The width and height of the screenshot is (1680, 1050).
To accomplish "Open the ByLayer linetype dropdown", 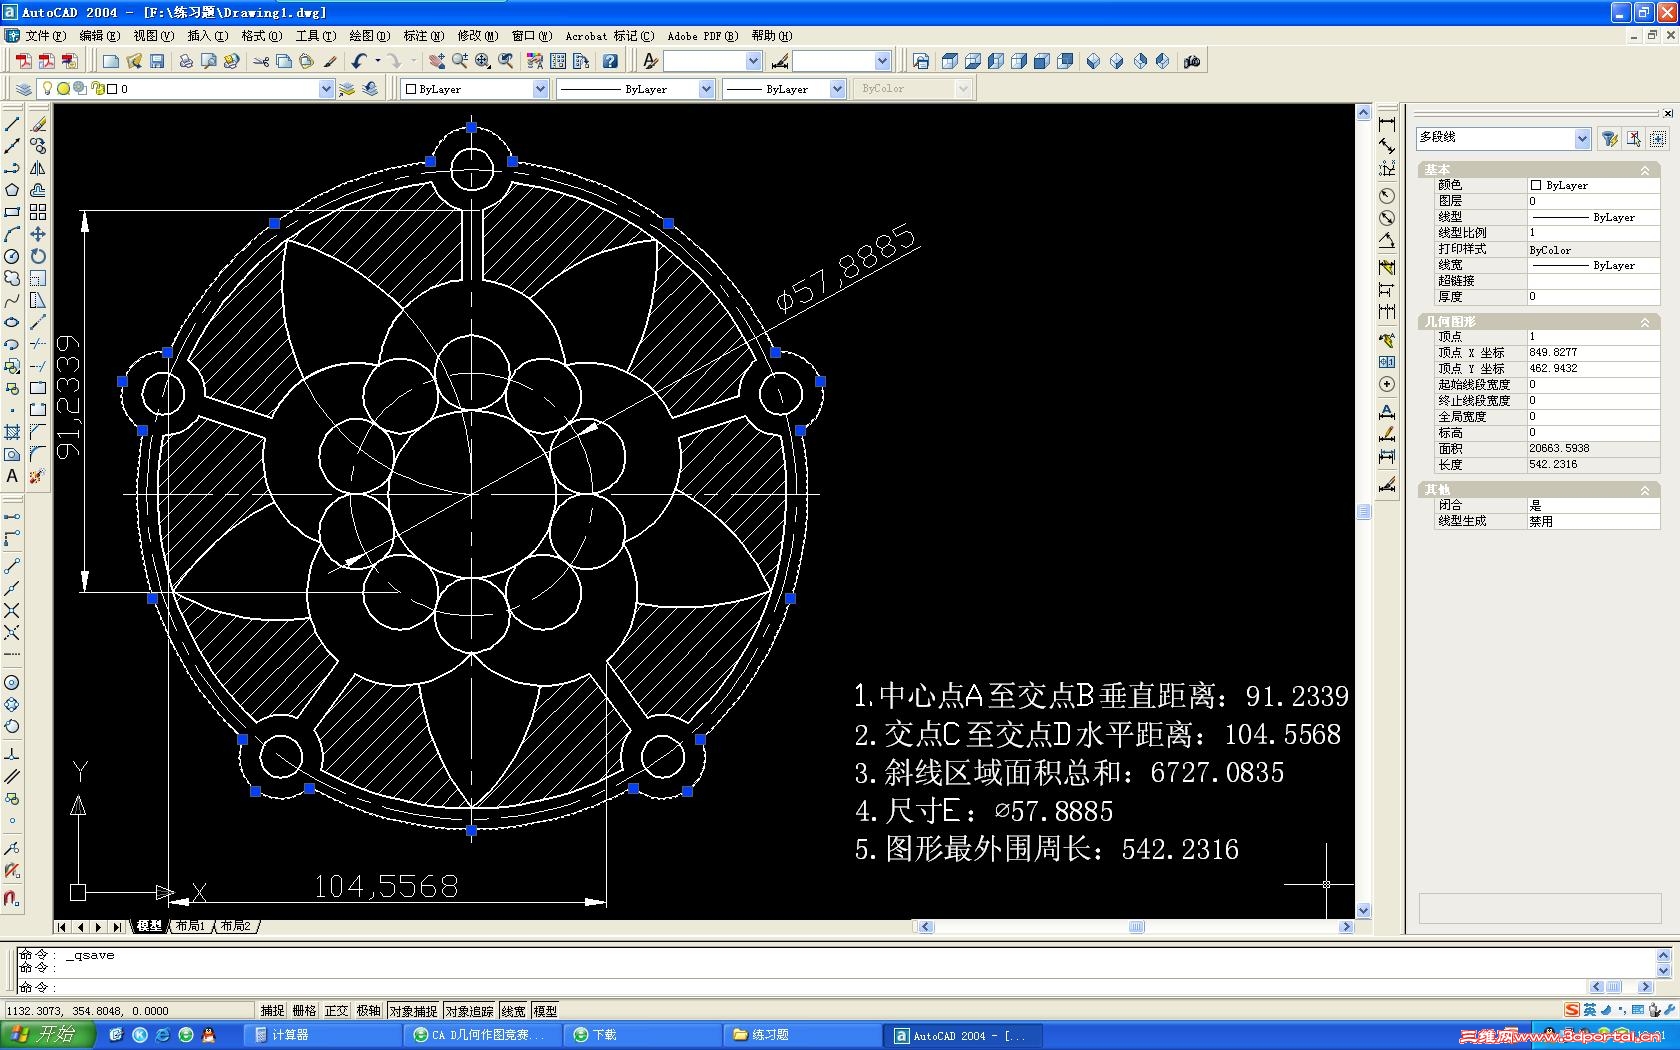I will click(x=706, y=89).
